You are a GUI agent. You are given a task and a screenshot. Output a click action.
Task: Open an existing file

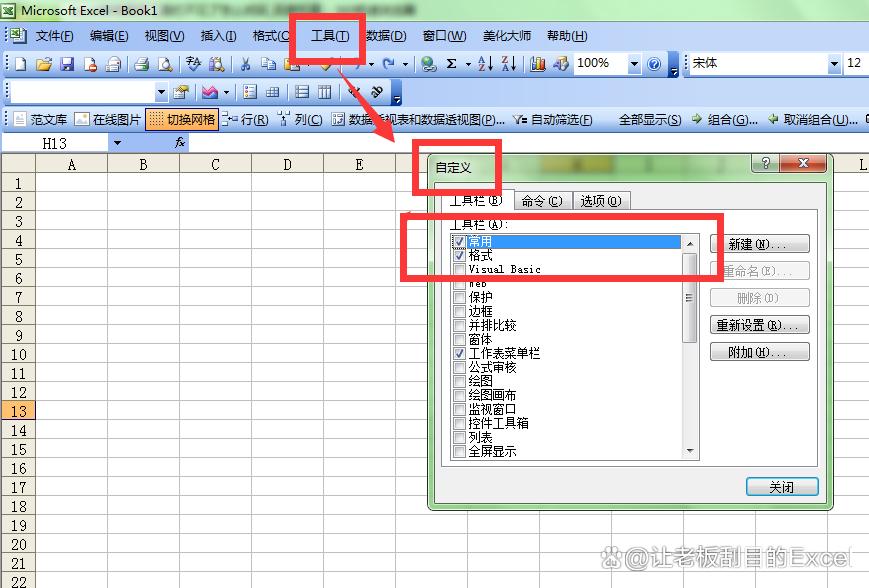42,64
